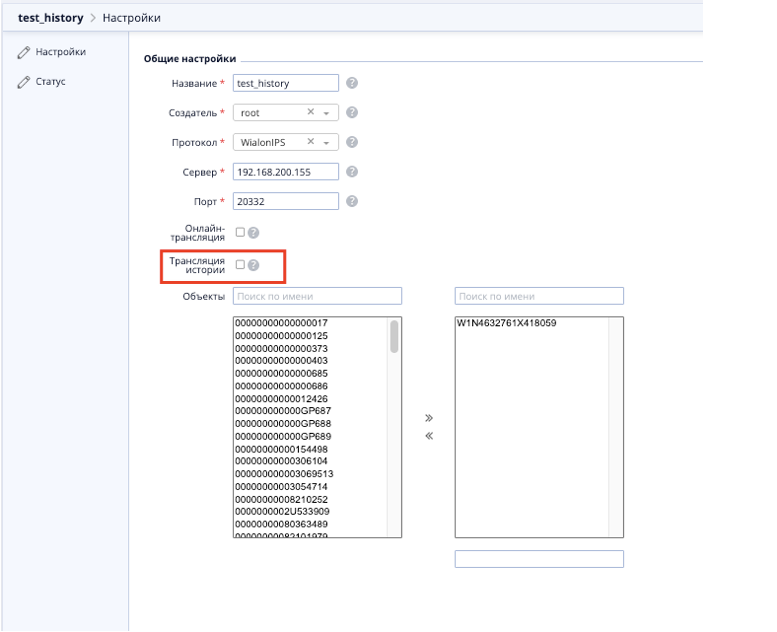777x632 pixels.
Task: Click help icon beside Онлайн-трансляция checkbox
Action: coord(253,233)
